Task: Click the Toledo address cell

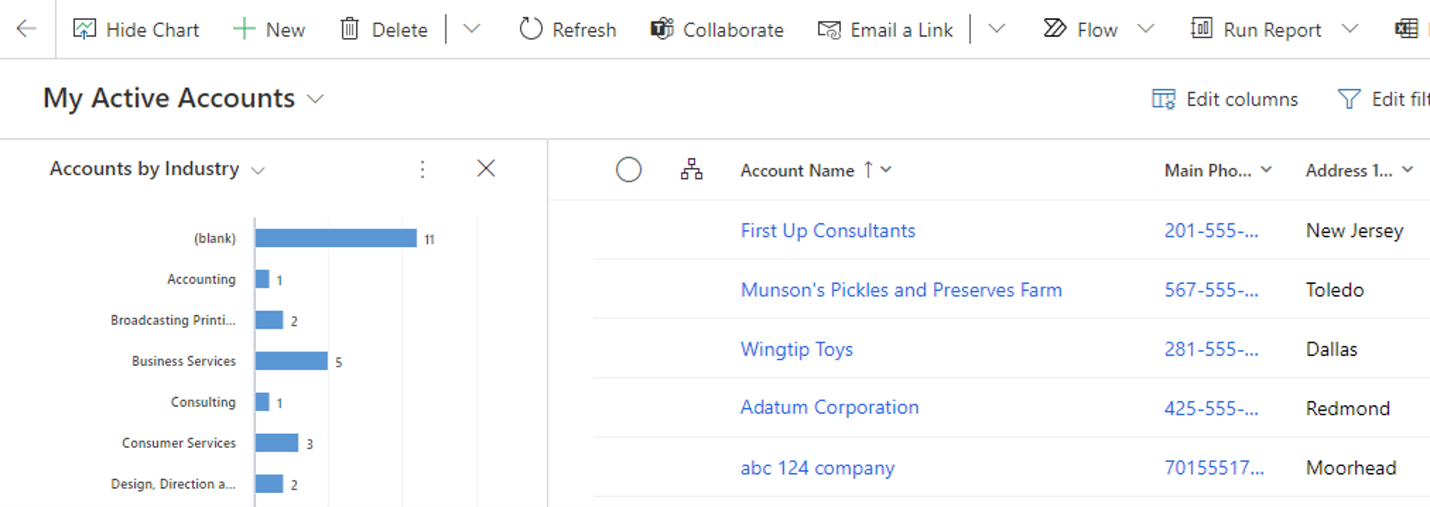Action: point(1335,290)
